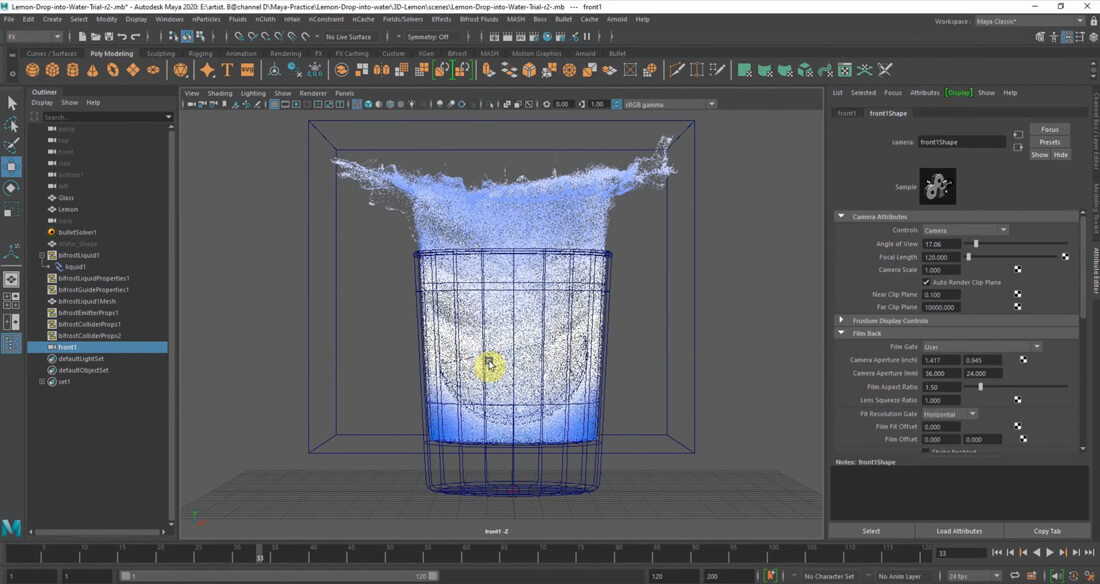Open the sRGB gamma view transform dropdown

pos(669,104)
